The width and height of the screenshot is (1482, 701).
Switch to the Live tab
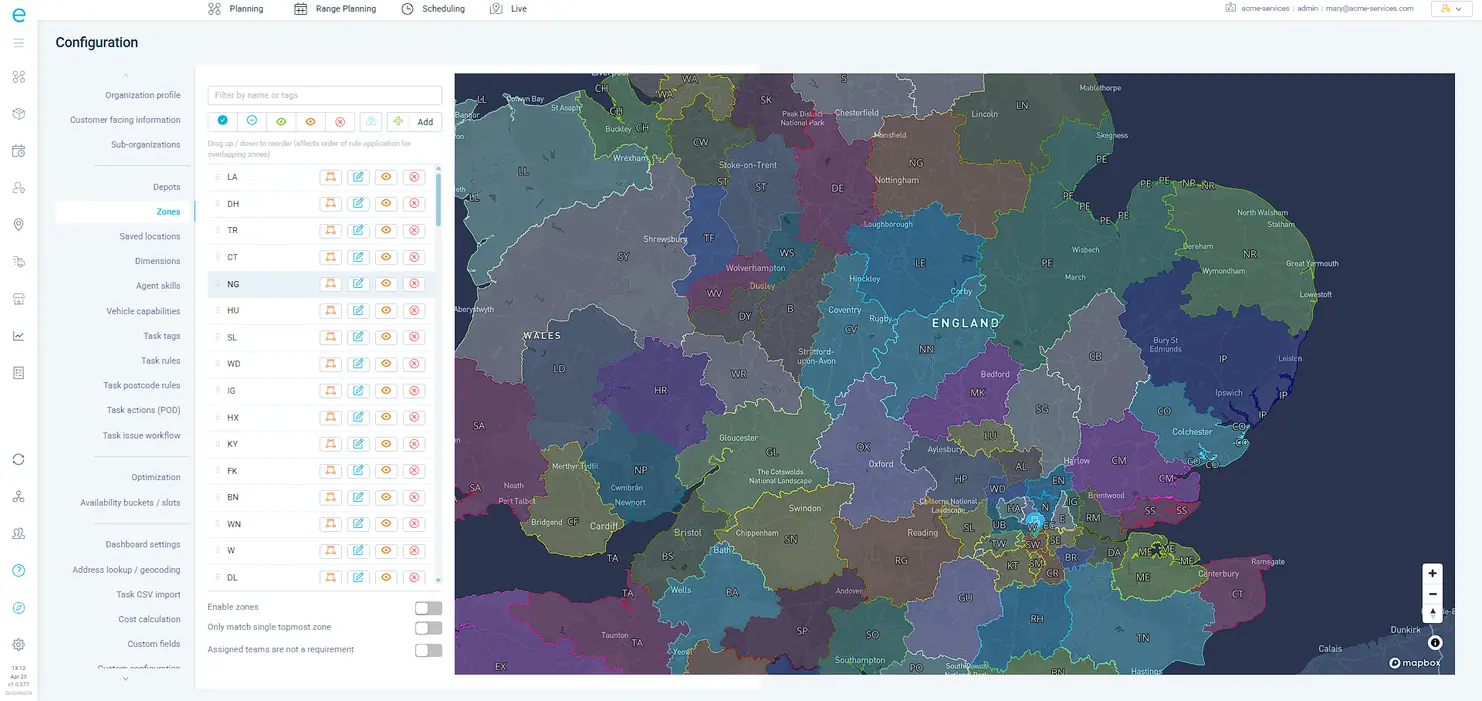click(508, 8)
